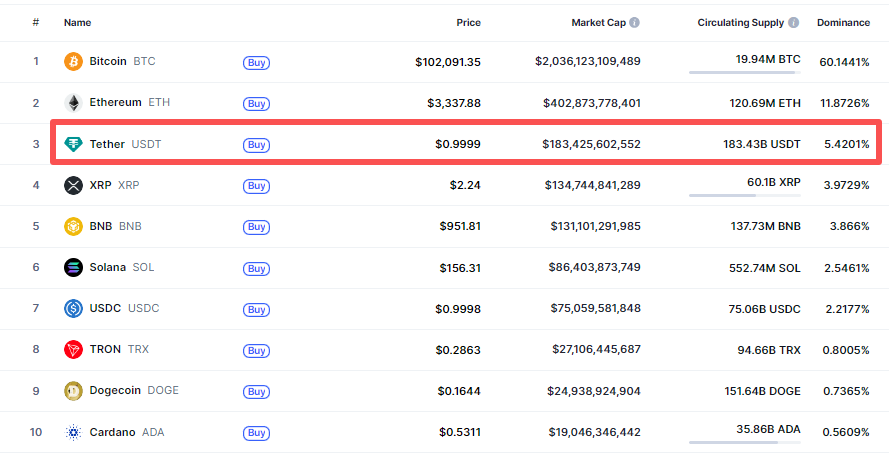The height and width of the screenshot is (453, 889).
Task: Click the BNB logo icon
Action: coord(73,226)
